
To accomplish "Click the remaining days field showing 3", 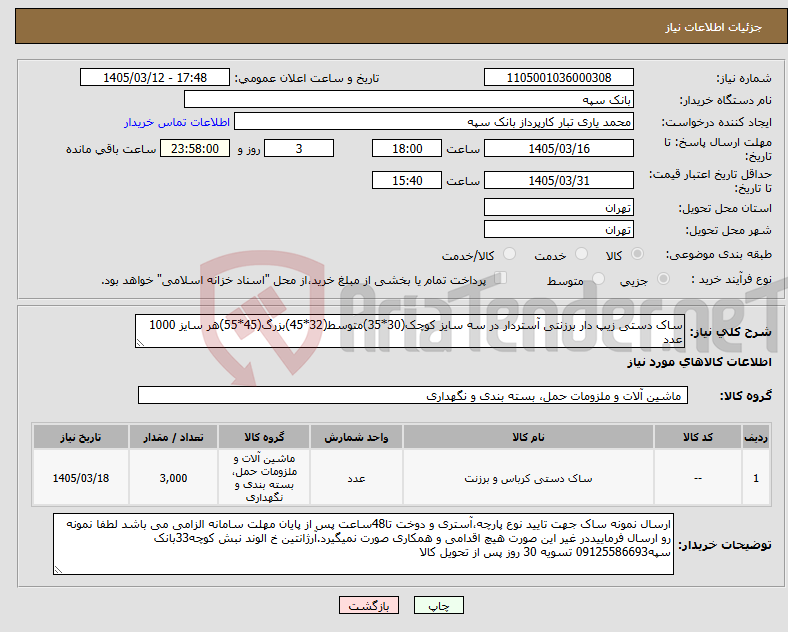I will [x=299, y=148].
